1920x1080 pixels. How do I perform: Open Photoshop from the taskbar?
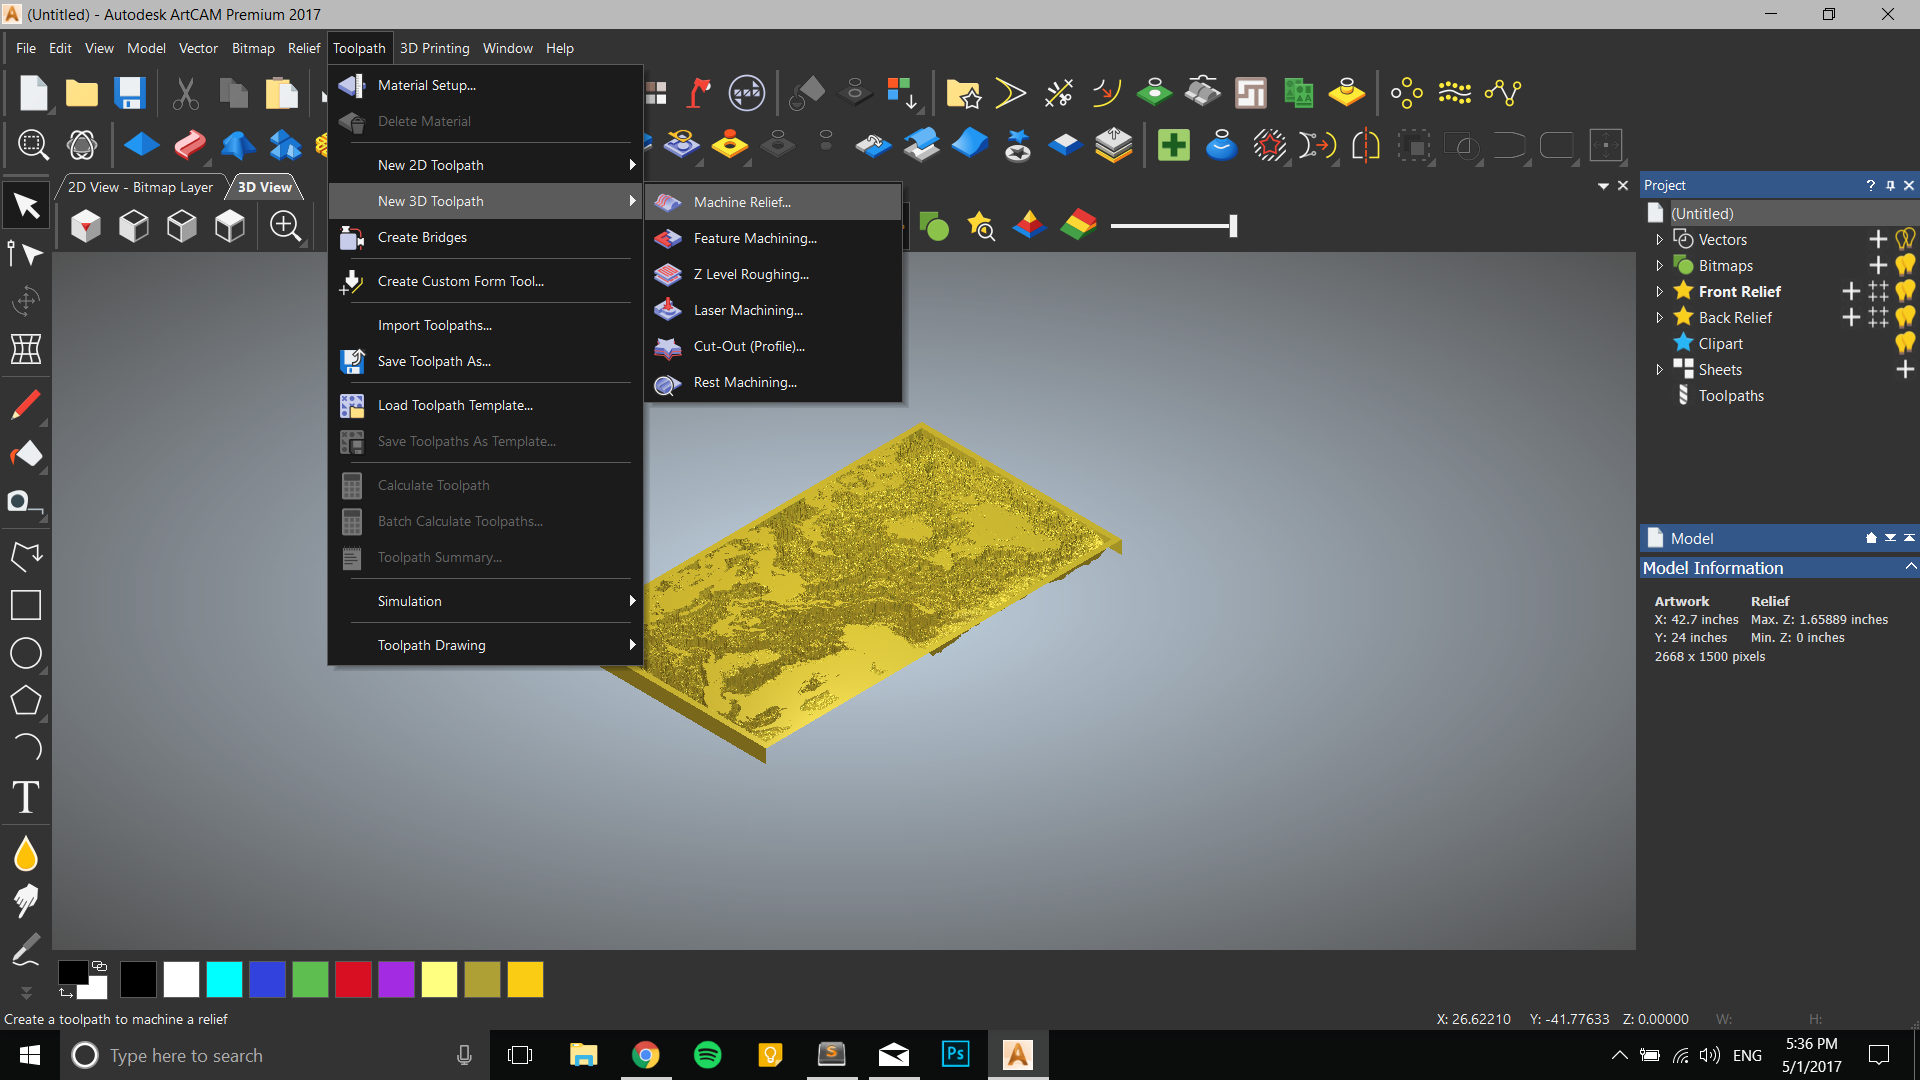click(x=955, y=1055)
